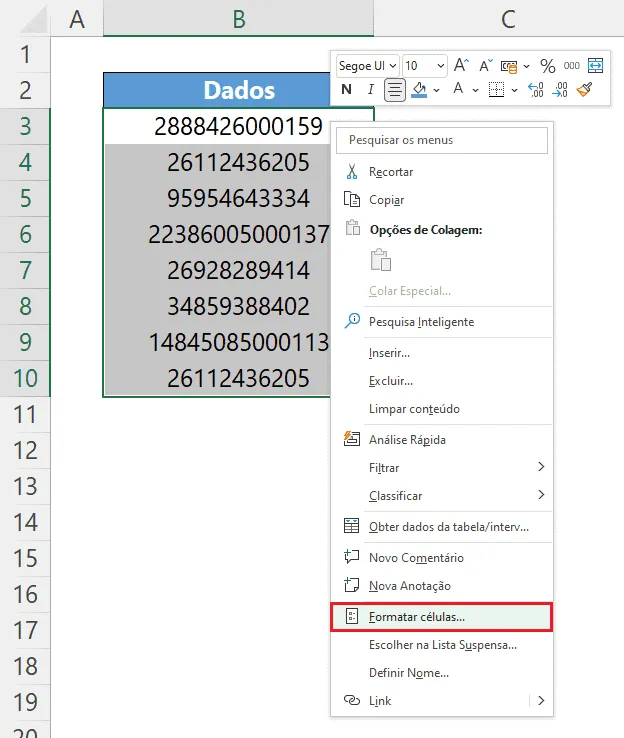Open Formatar células...
This screenshot has height=738, width=624.
click(x=441, y=617)
